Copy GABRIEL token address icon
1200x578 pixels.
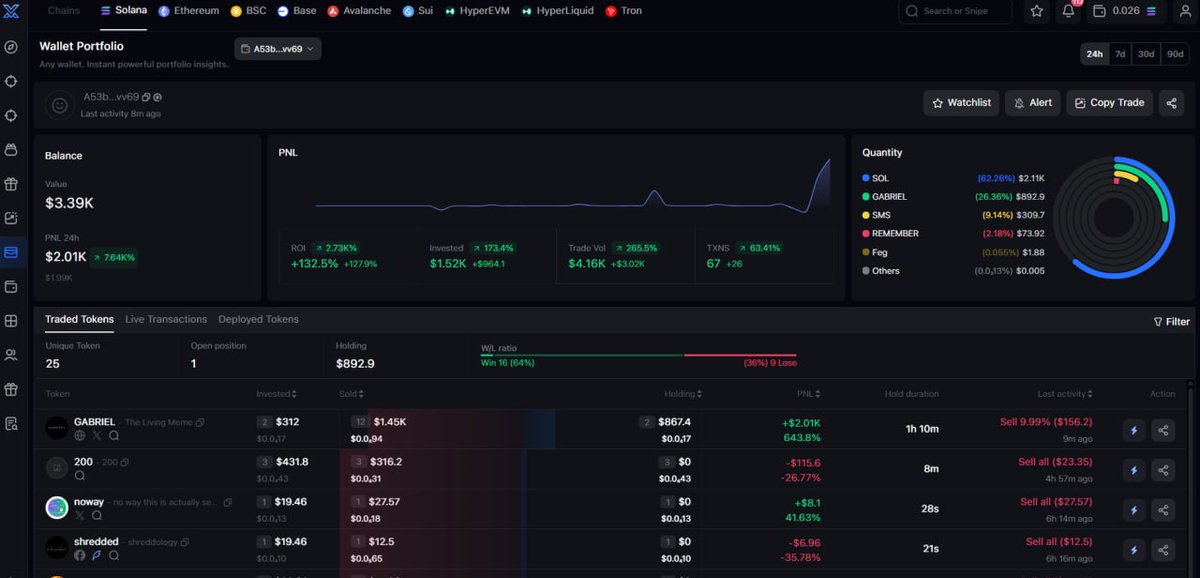point(200,423)
